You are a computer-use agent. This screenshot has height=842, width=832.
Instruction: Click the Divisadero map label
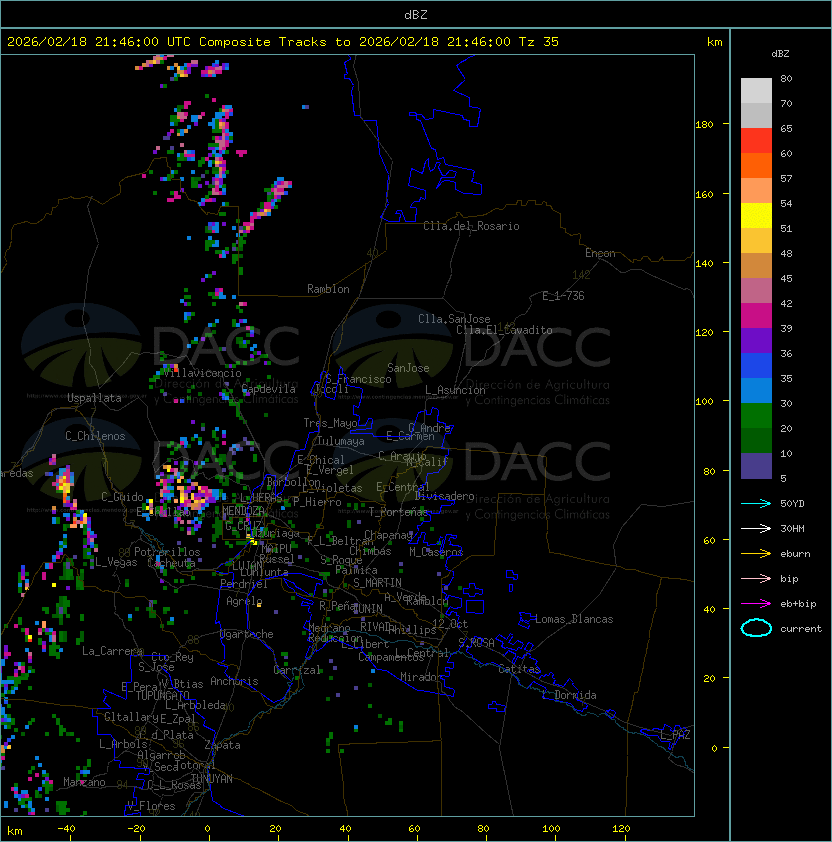coord(444,496)
